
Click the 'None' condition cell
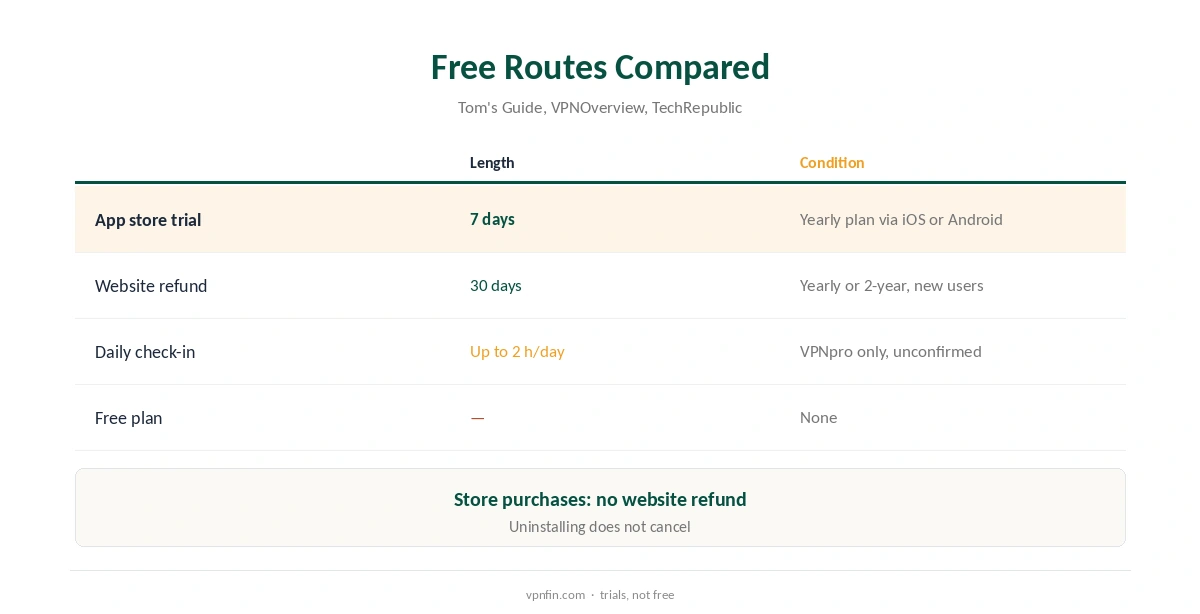819,417
